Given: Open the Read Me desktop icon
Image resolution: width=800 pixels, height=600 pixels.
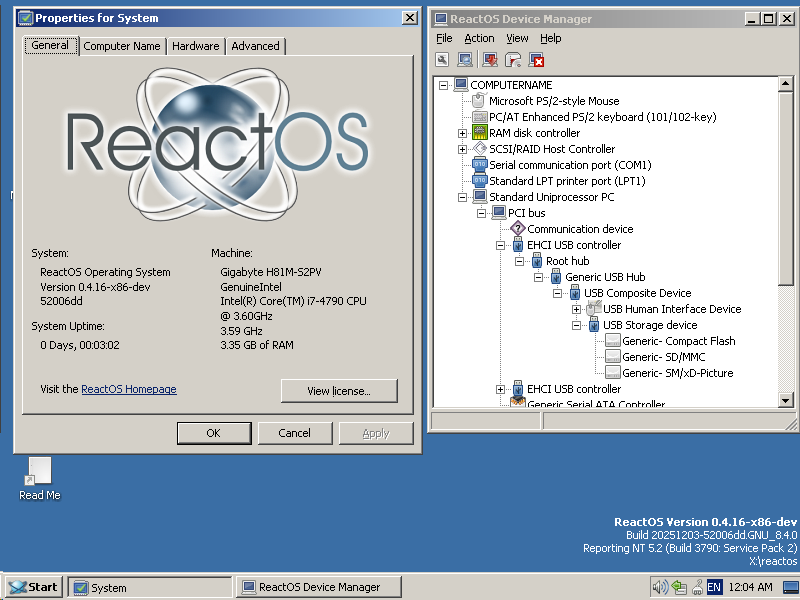Looking at the screenshot, I should 38,470.
